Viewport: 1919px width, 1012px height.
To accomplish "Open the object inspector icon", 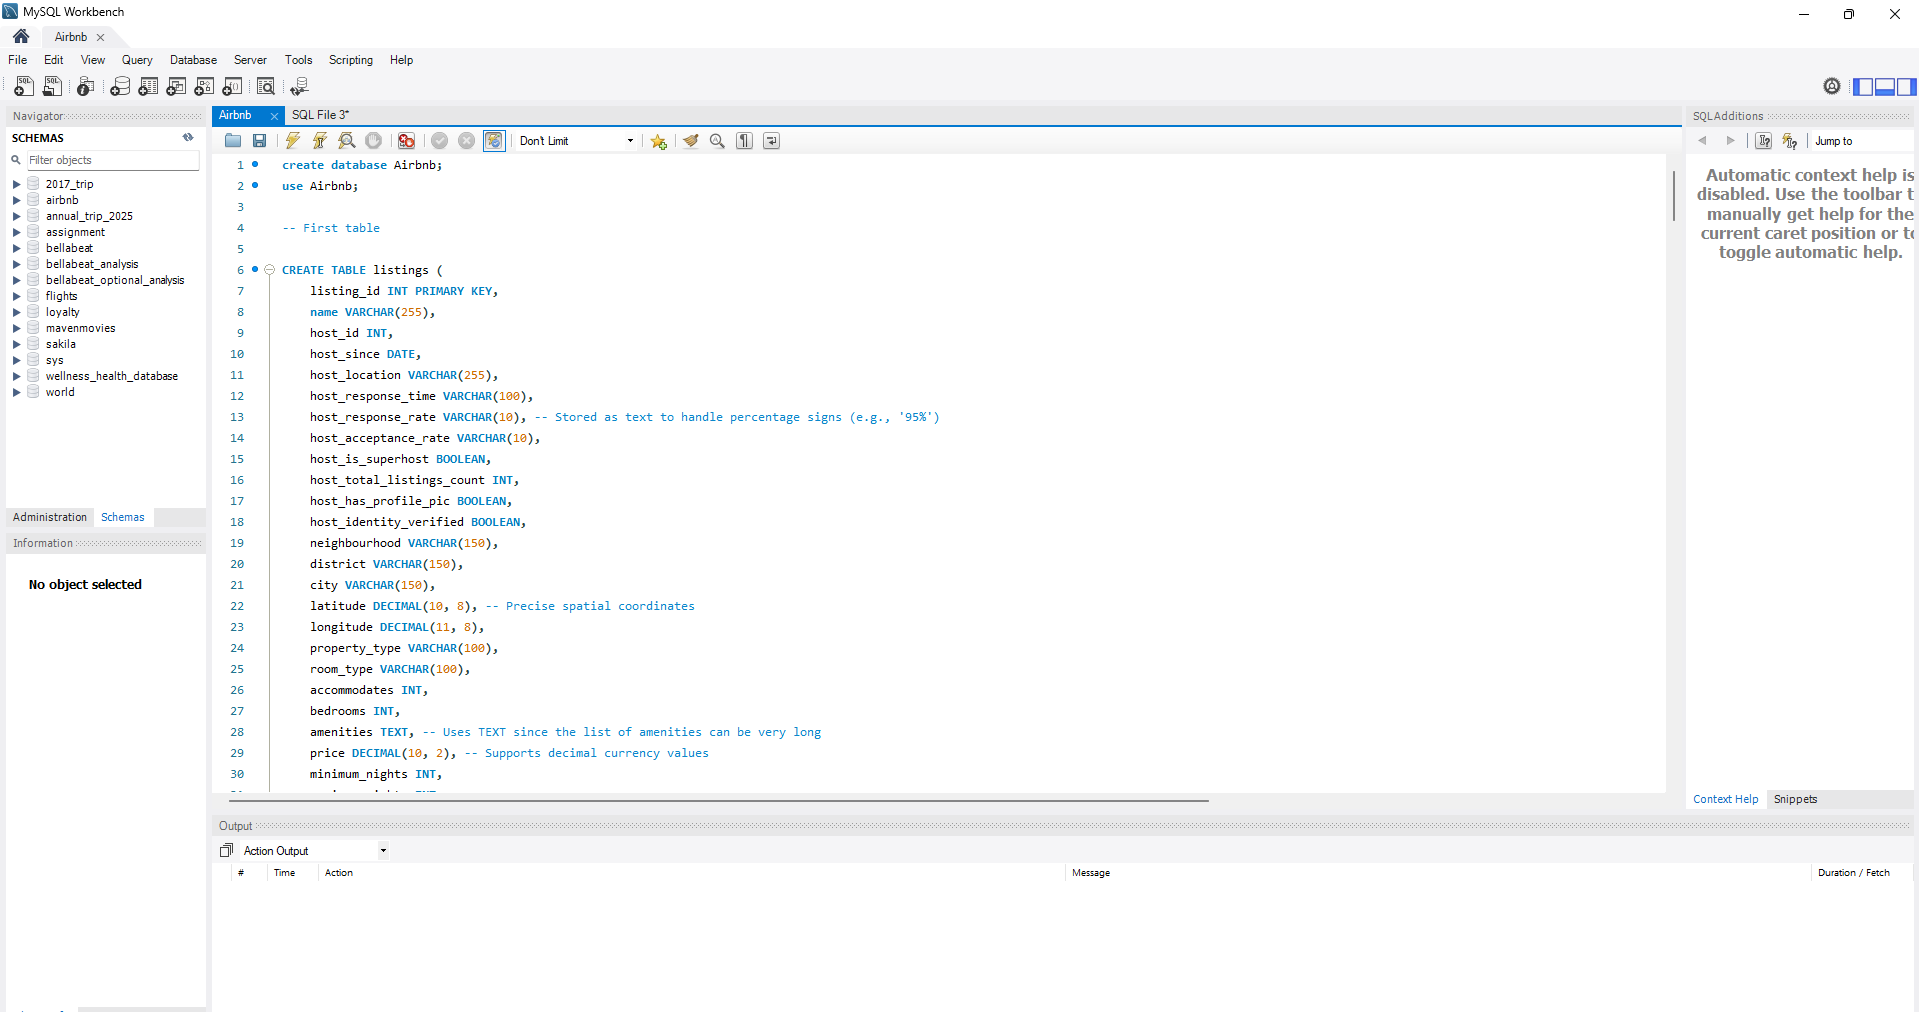I will pyautogui.click(x=86, y=87).
